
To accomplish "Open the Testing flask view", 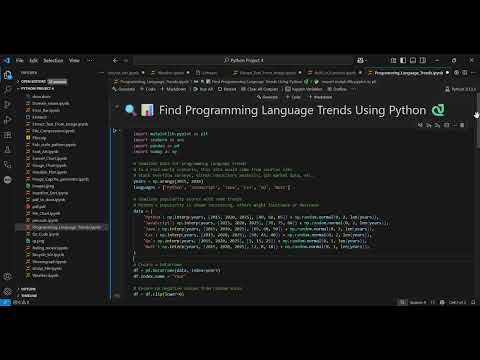I will tap(8, 150).
